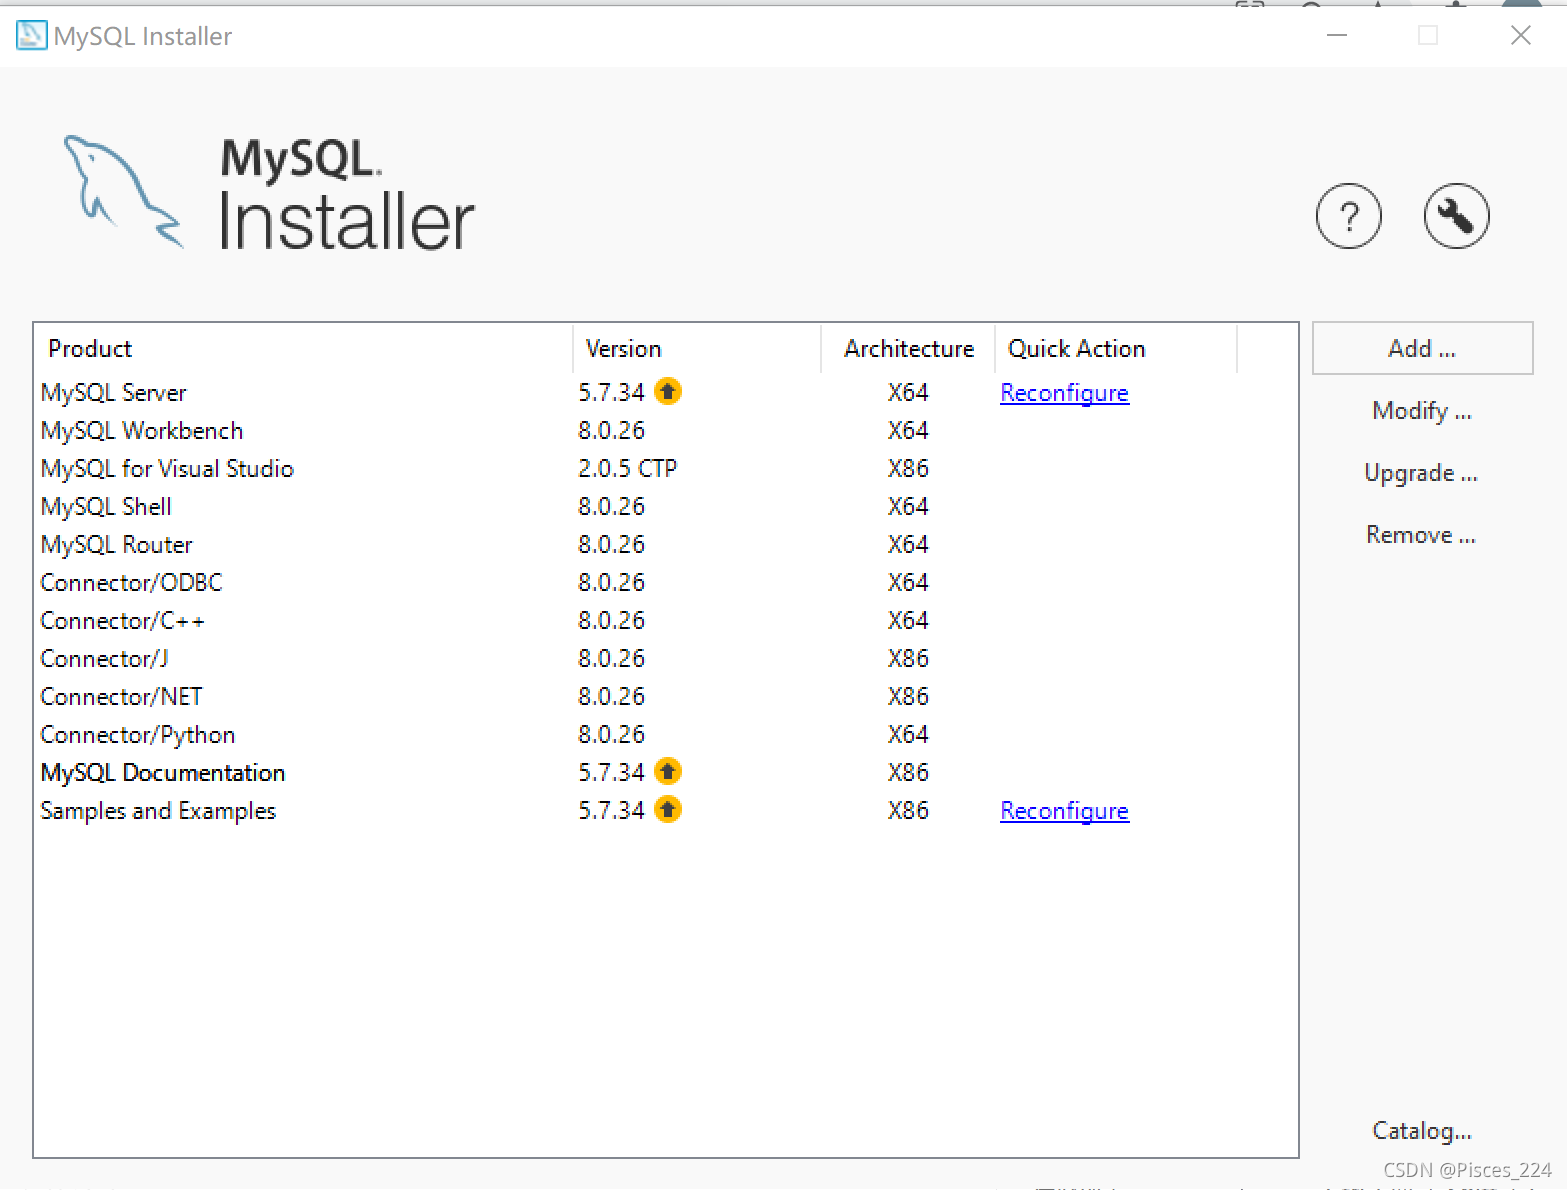
Task: Select the MySQL Documentation row
Action: 665,773
